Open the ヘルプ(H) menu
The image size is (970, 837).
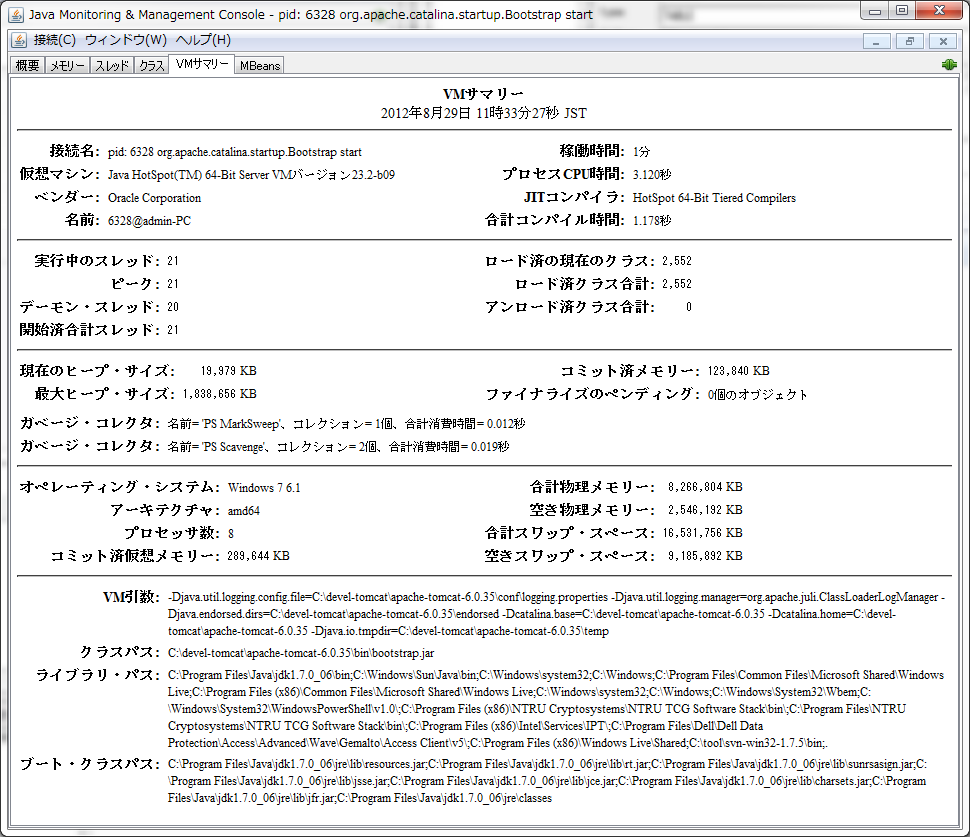point(203,40)
